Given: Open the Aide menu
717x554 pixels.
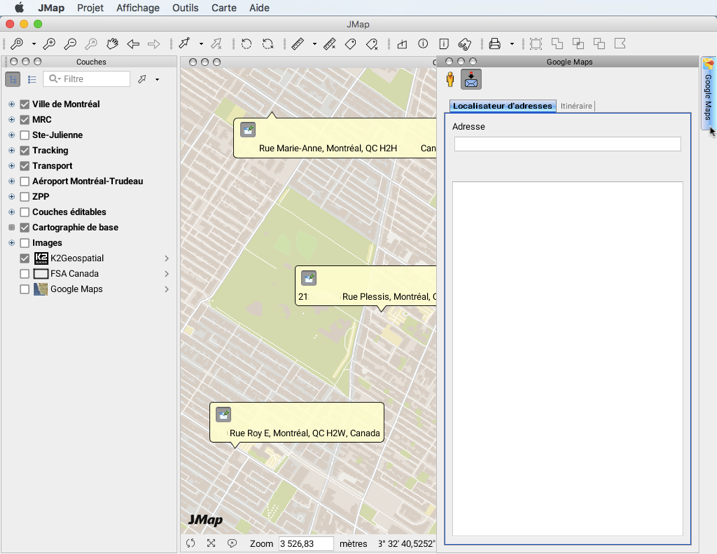Looking at the screenshot, I should [259, 8].
